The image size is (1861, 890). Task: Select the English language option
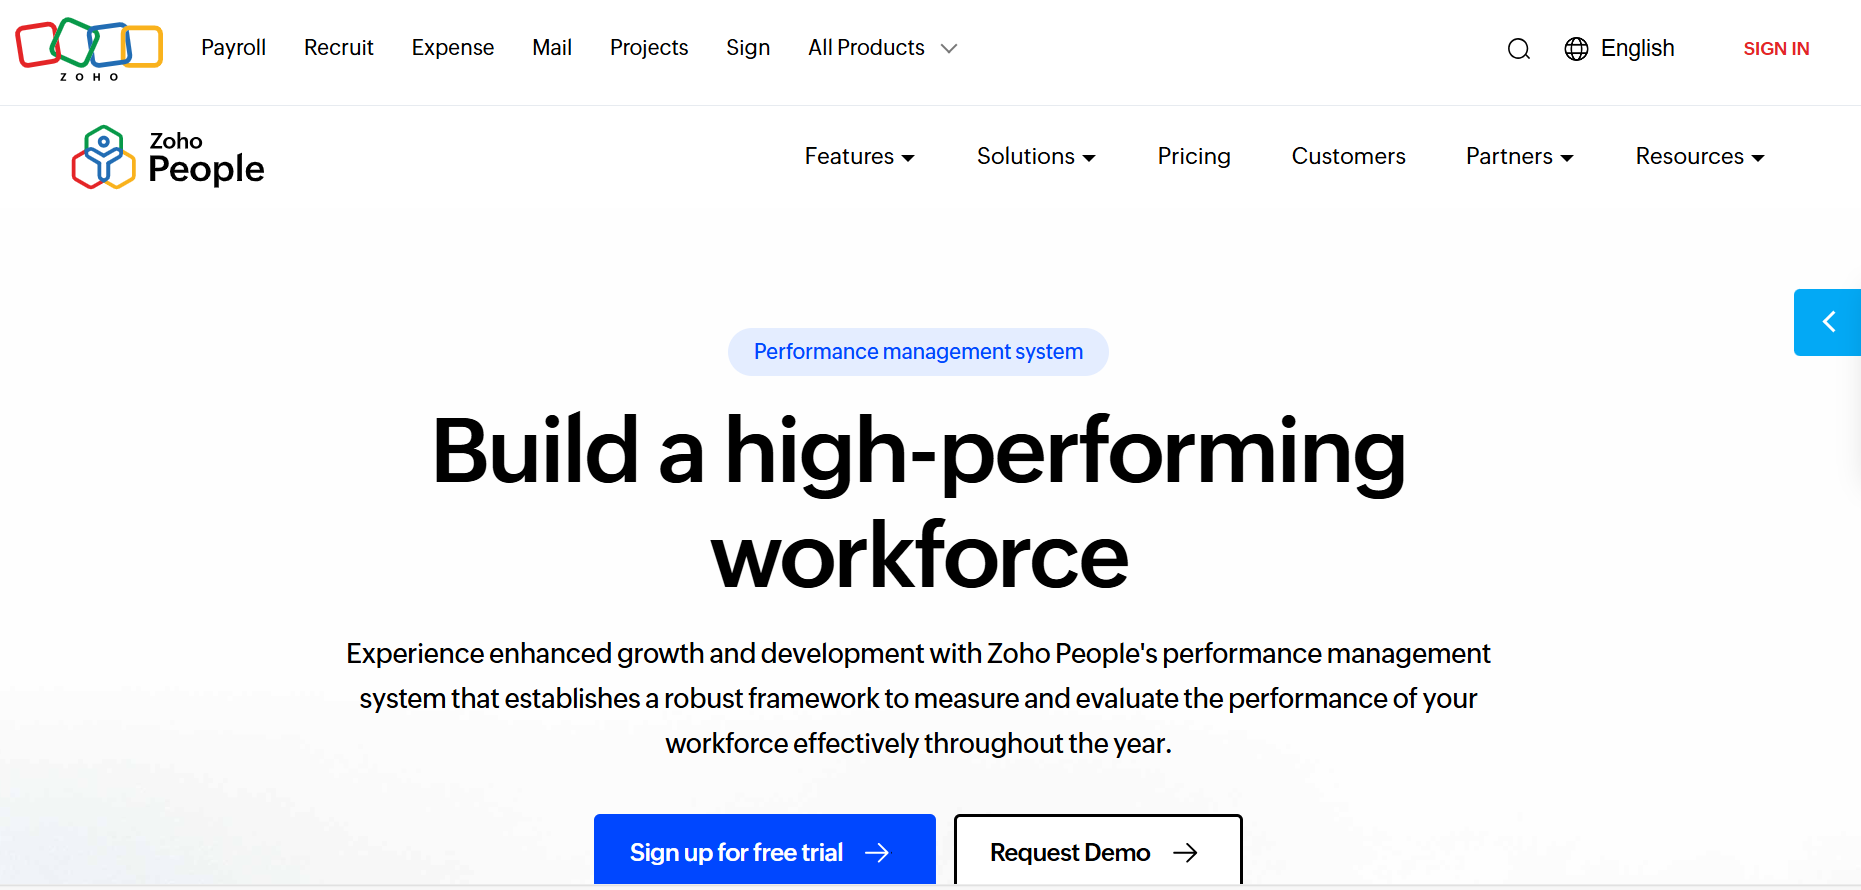[1637, 48]
